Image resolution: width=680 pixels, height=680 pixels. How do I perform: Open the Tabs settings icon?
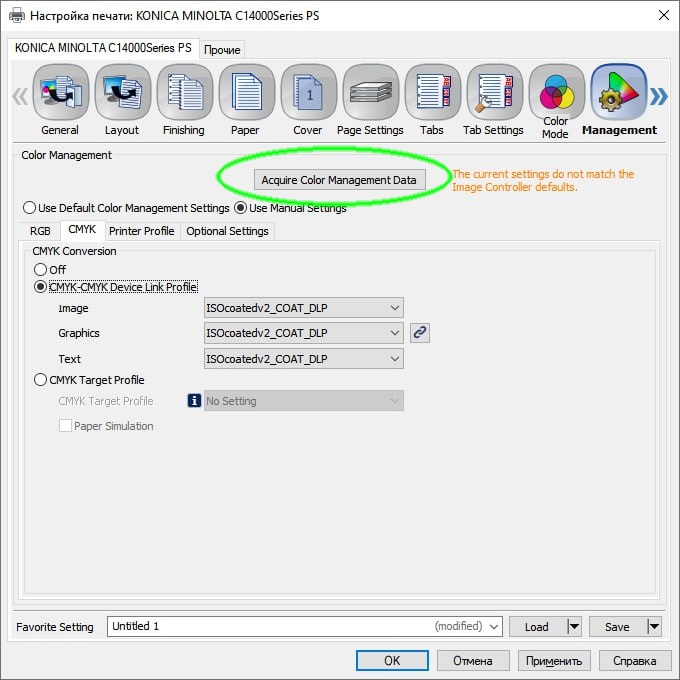[433, 92]
